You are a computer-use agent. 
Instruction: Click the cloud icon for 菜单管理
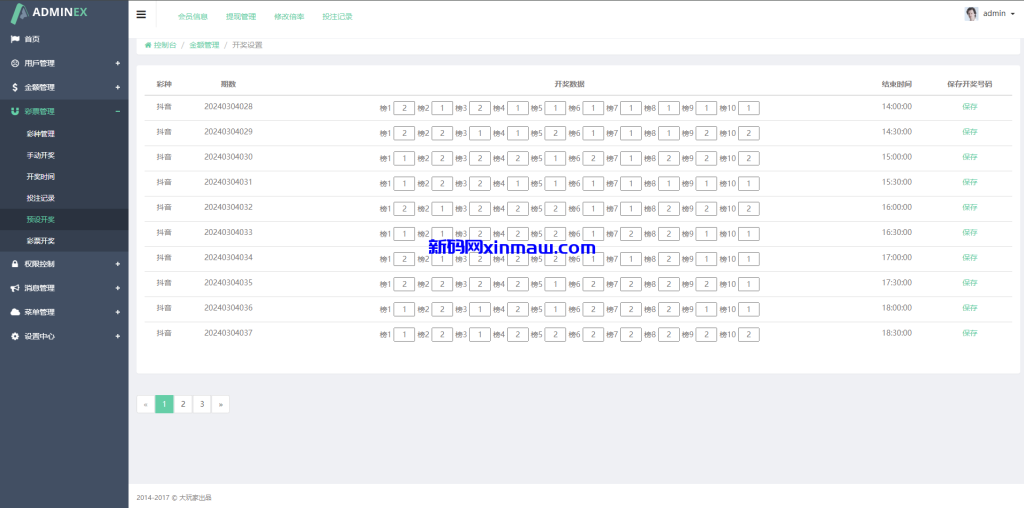click(x=15, y=312)
